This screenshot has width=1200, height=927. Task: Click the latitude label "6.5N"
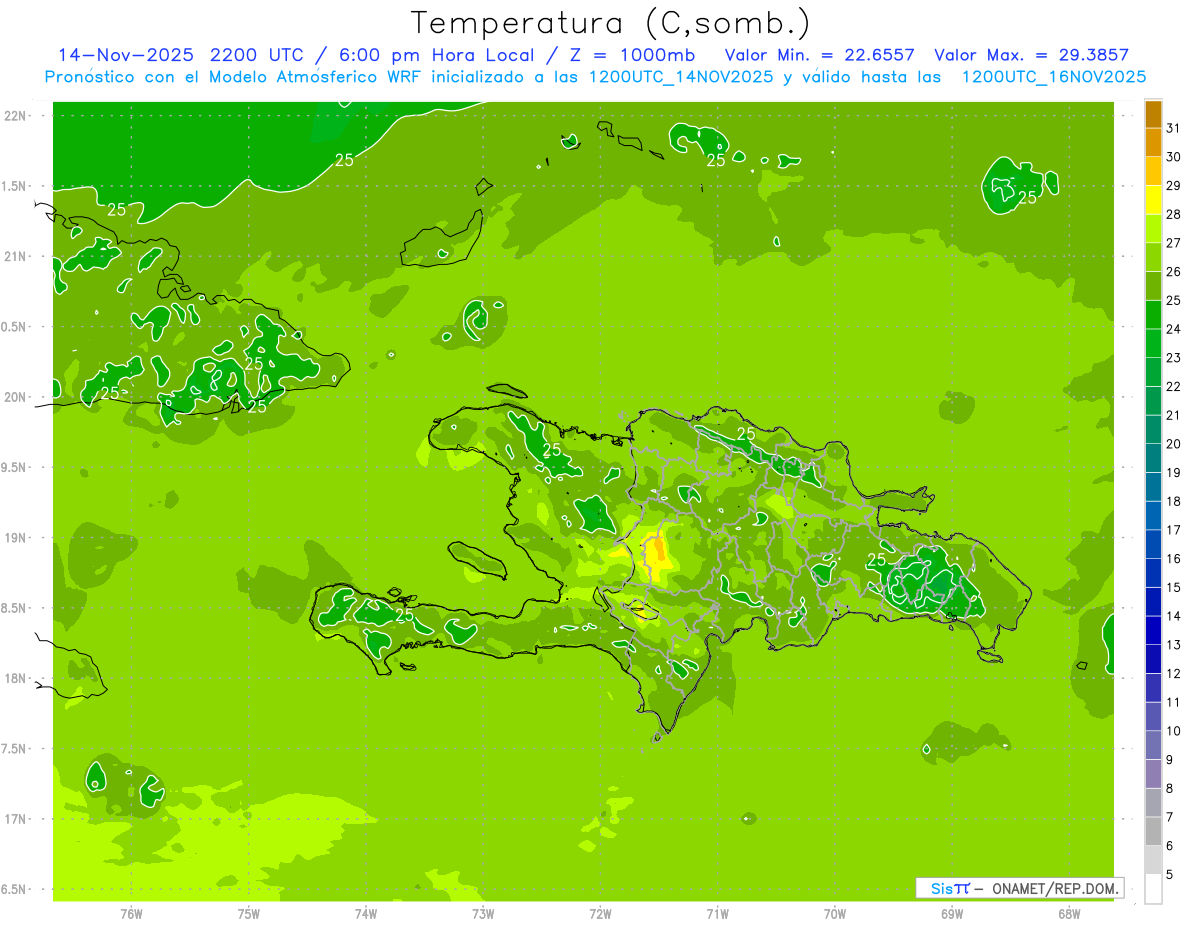click(14, 890)
